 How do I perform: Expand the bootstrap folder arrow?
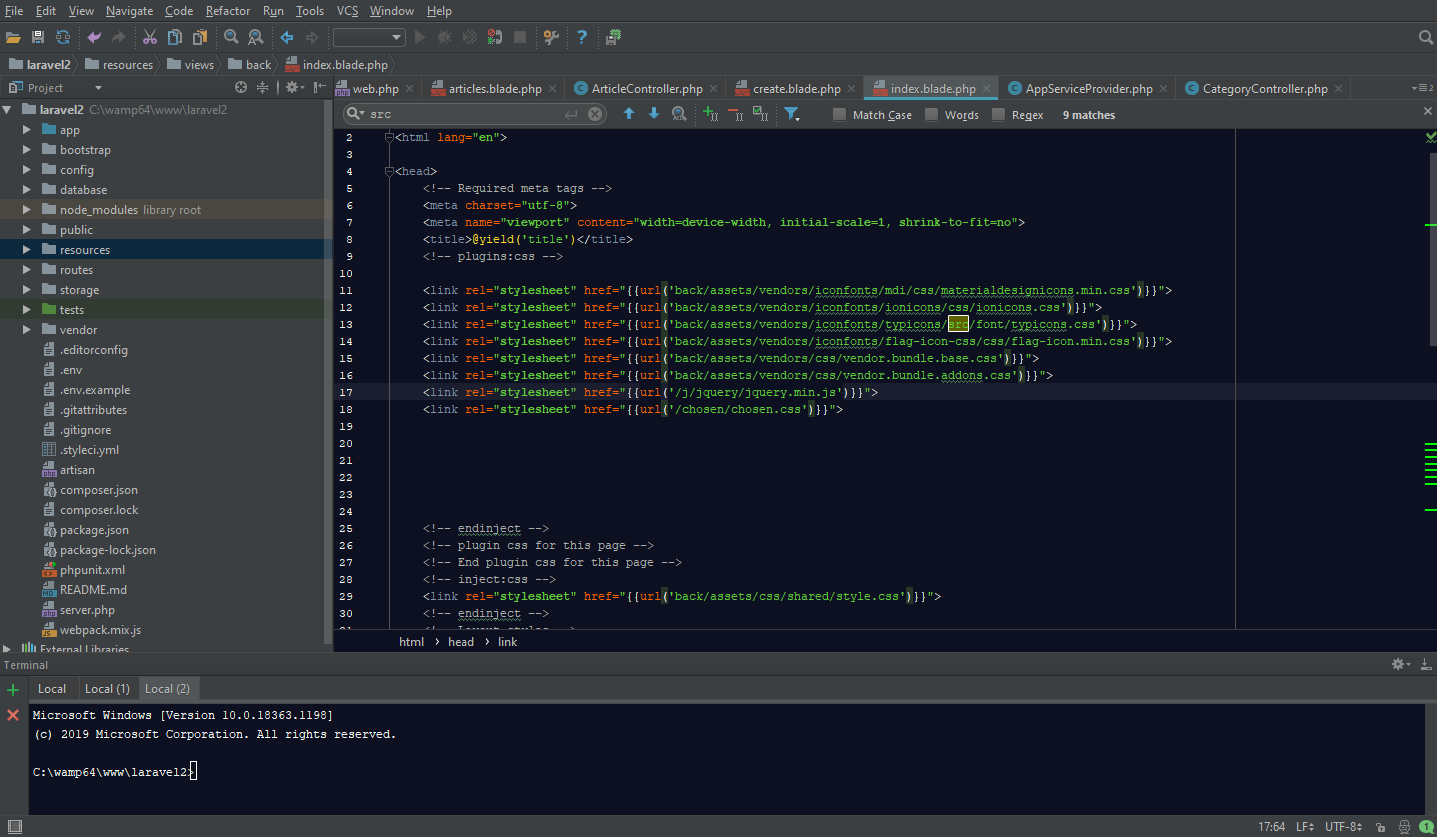[x=27, y=150]
